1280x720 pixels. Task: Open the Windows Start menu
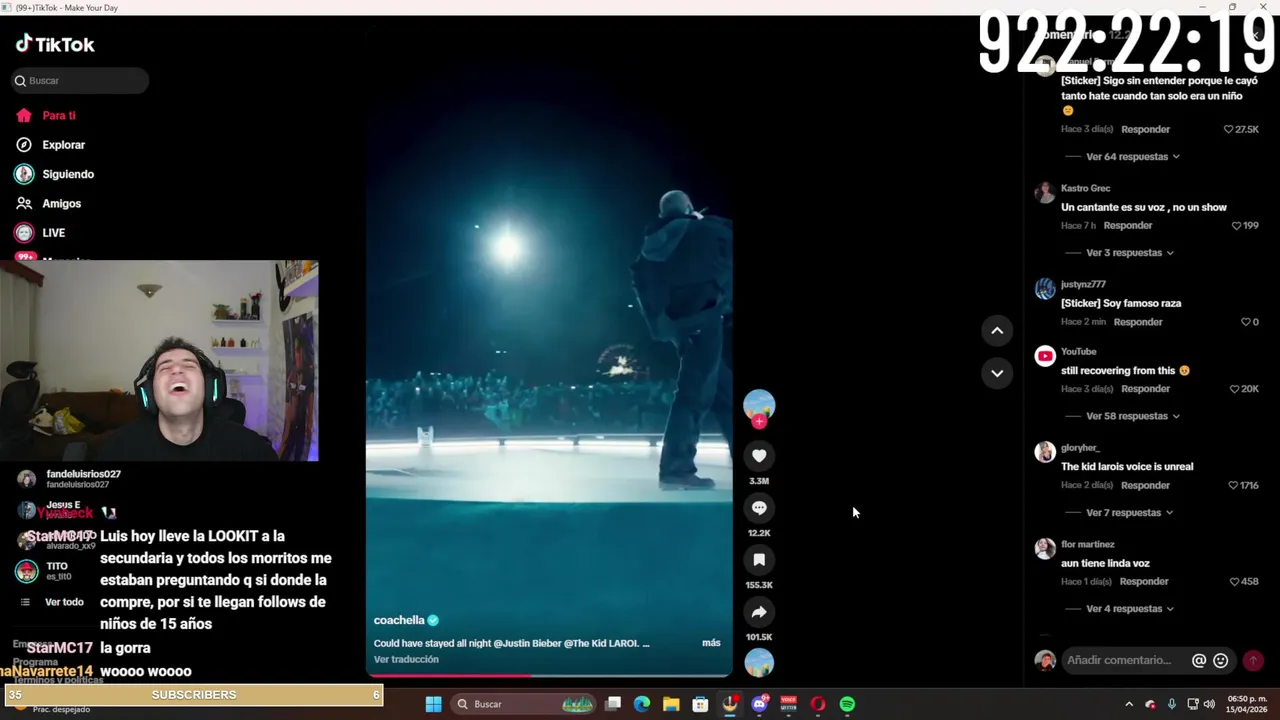[x=433, y=704]
